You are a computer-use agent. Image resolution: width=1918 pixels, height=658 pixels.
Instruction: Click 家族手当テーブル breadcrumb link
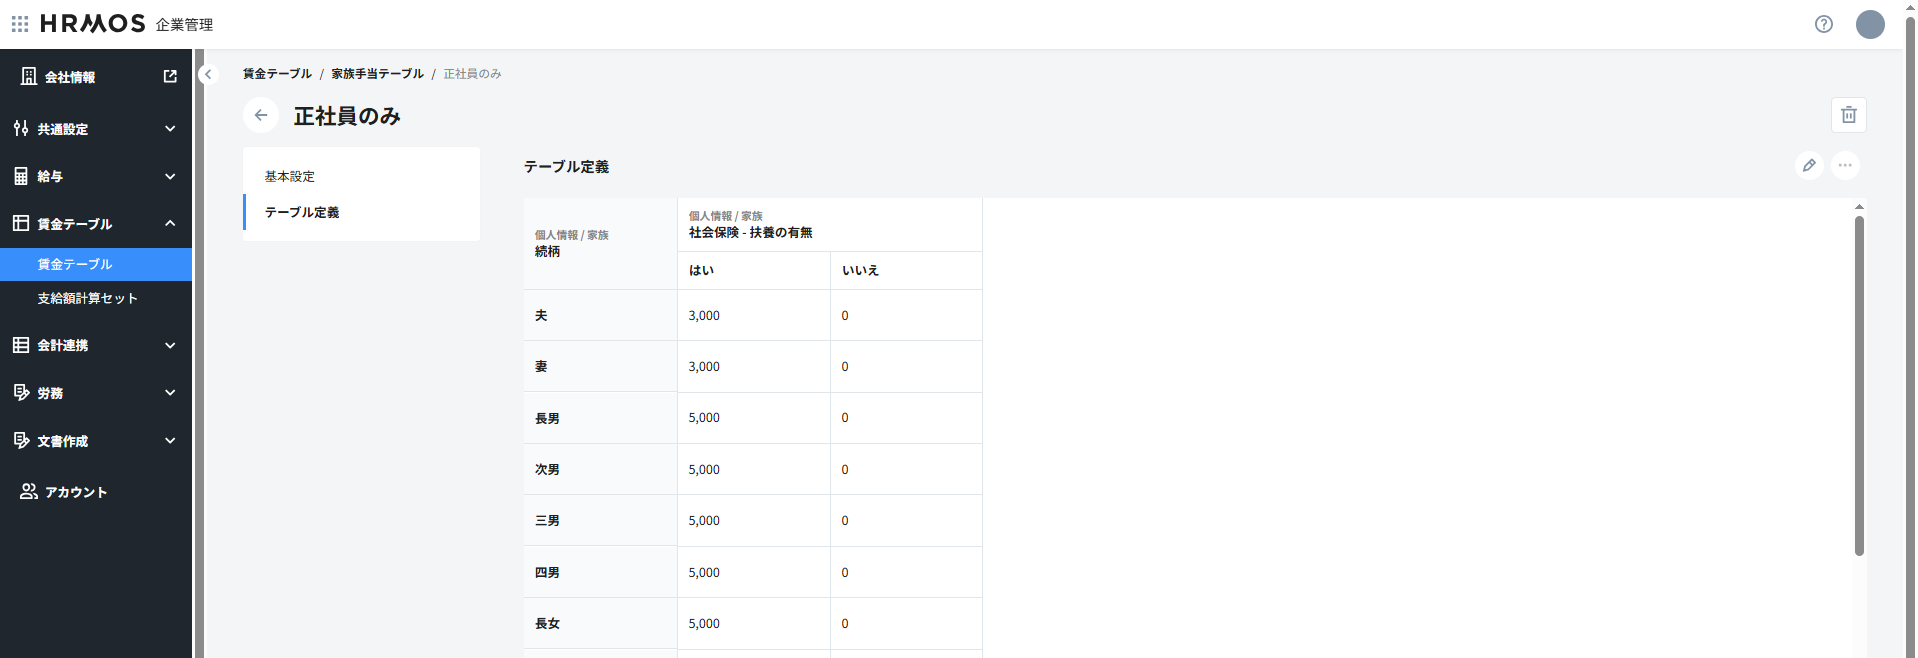pos(377,74)
